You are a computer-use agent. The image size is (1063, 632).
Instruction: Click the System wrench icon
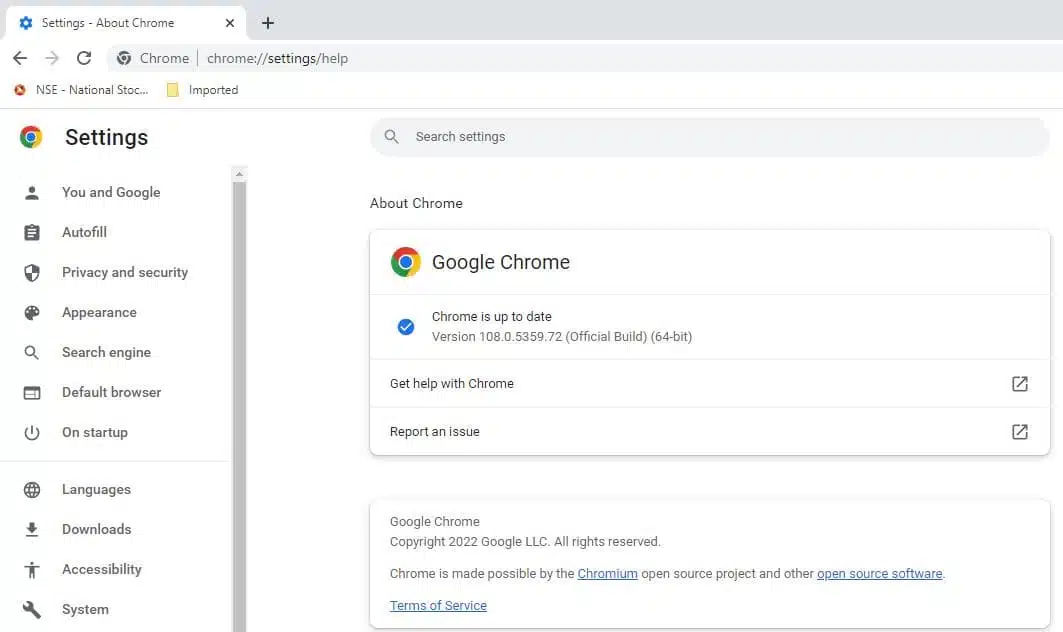tap(32, 610)
